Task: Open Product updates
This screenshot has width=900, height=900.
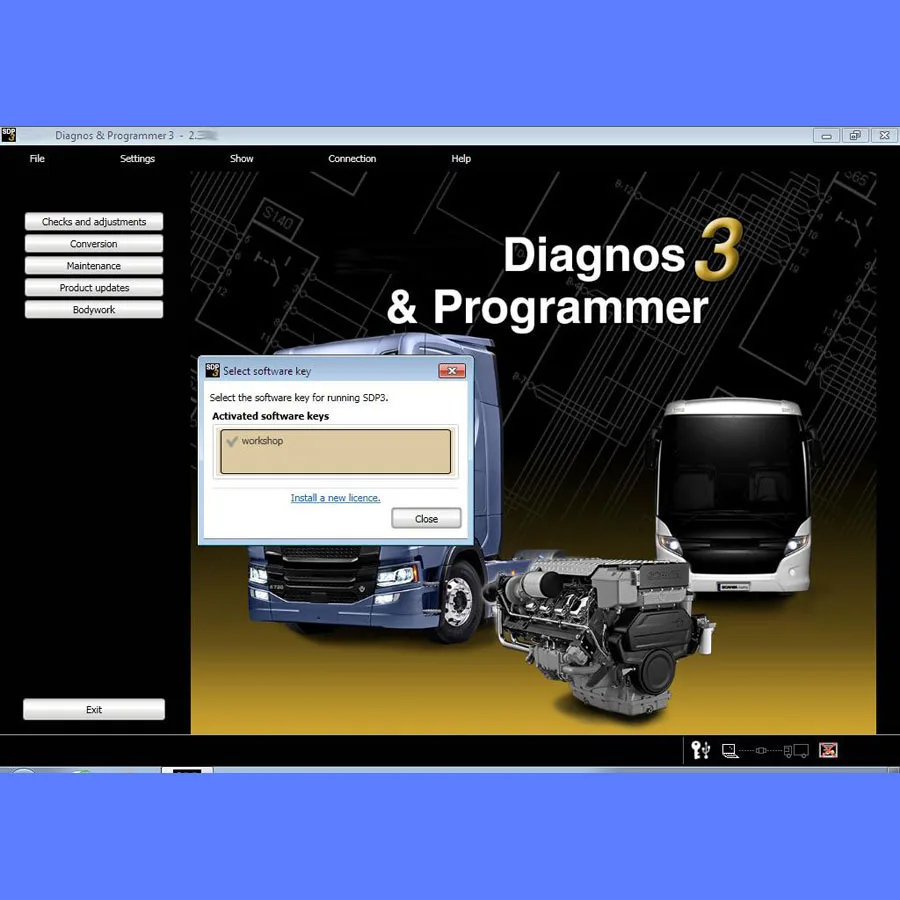Action: pos(94,287)
